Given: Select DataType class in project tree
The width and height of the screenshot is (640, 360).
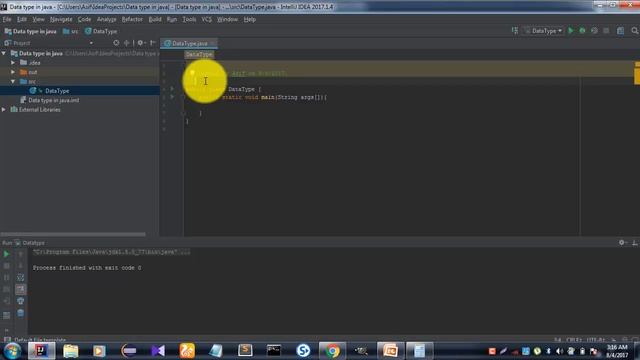Looking at the screenshot, I should (x=57, y=91).
